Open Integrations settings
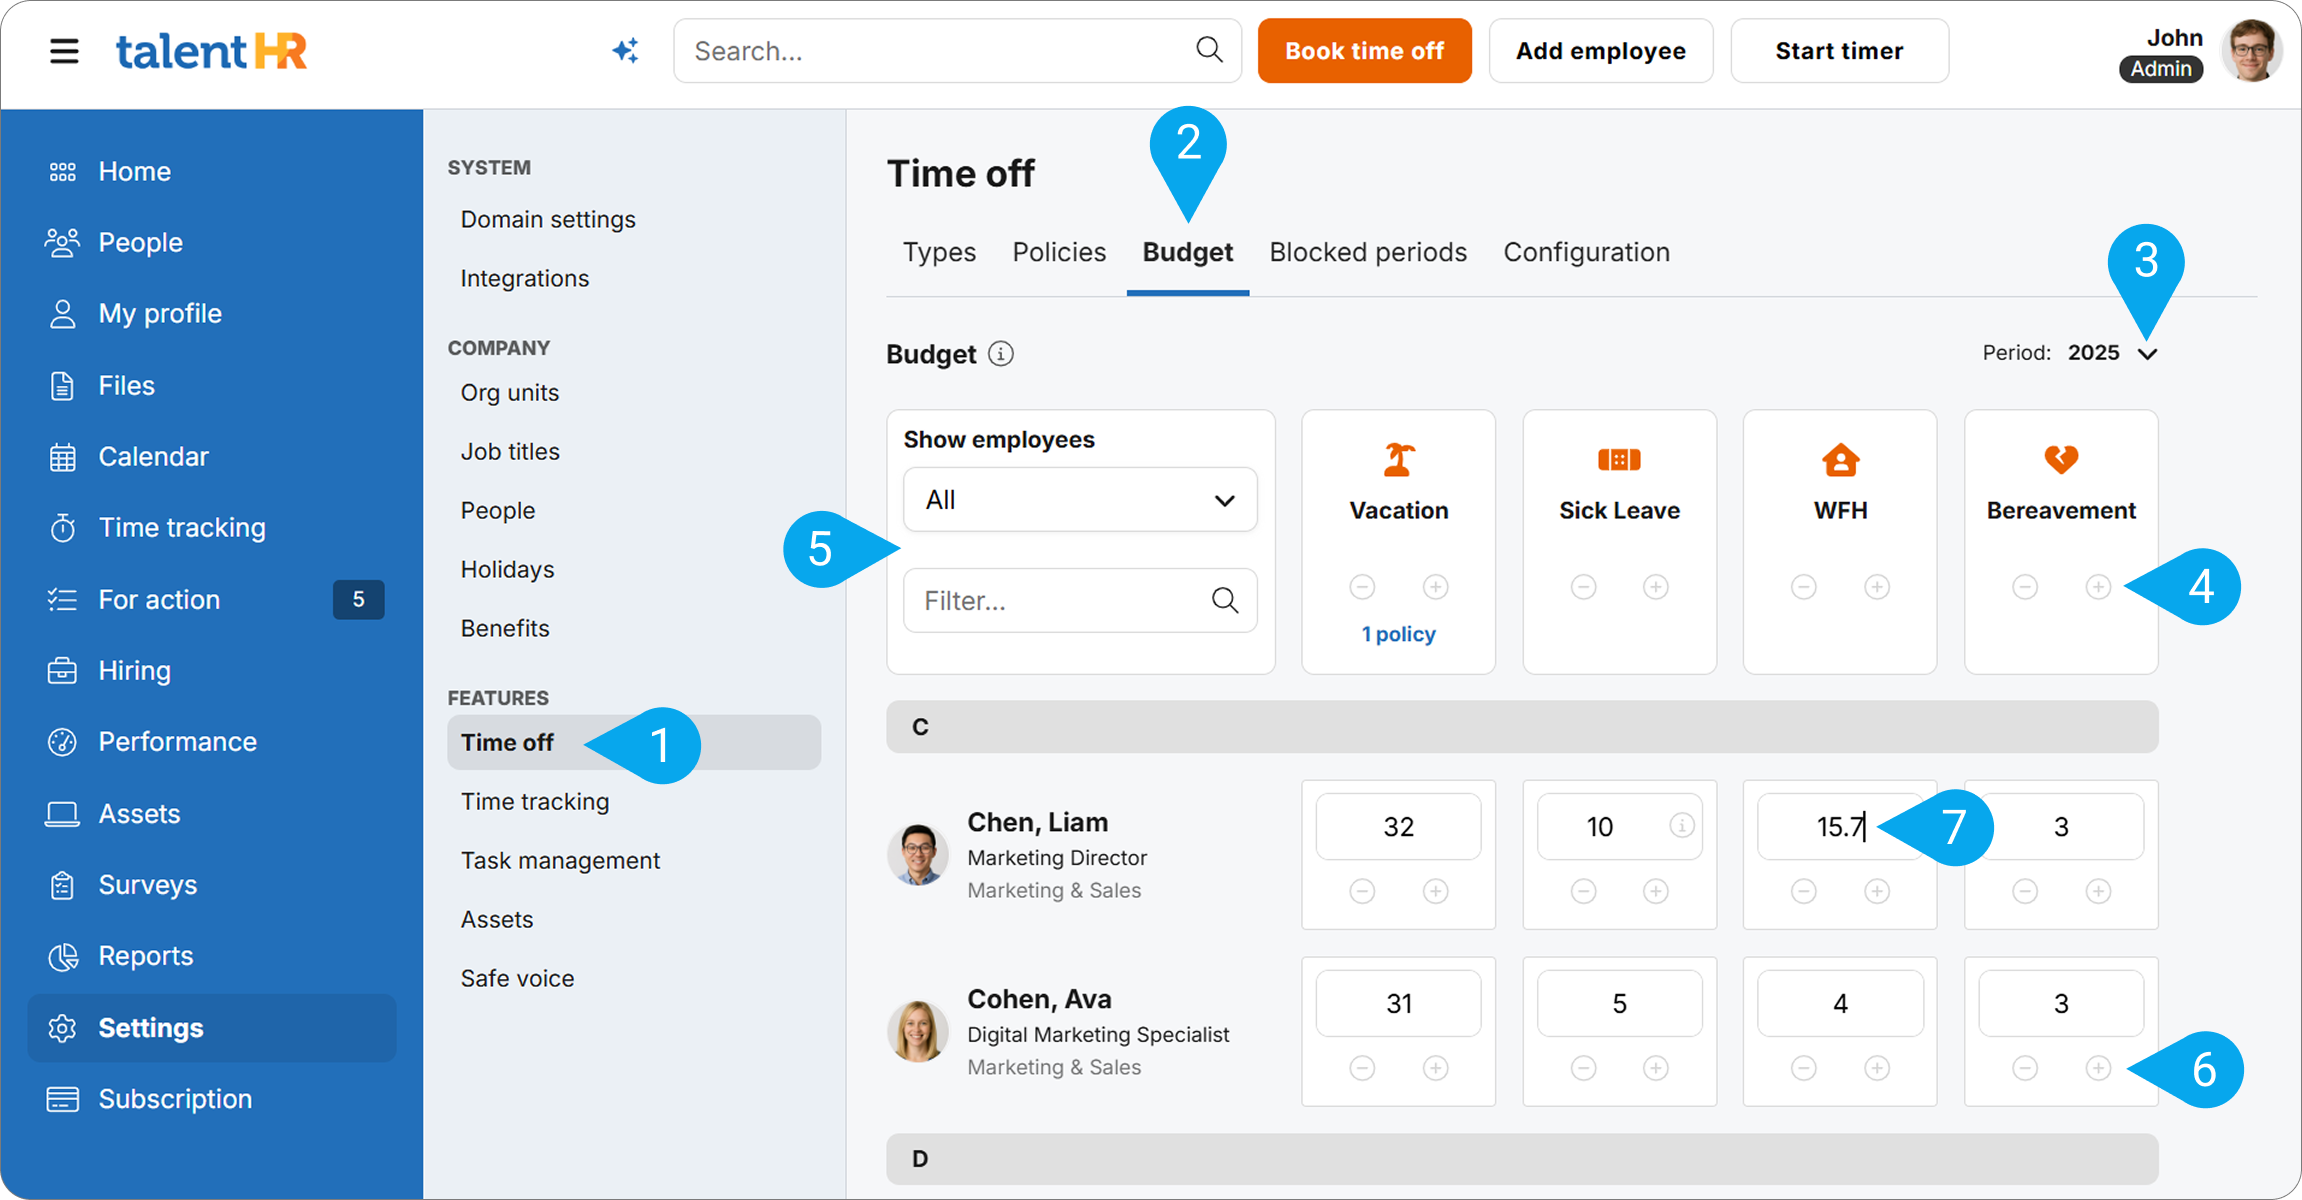The image size is (2302, 1200). tap(525, 278)
